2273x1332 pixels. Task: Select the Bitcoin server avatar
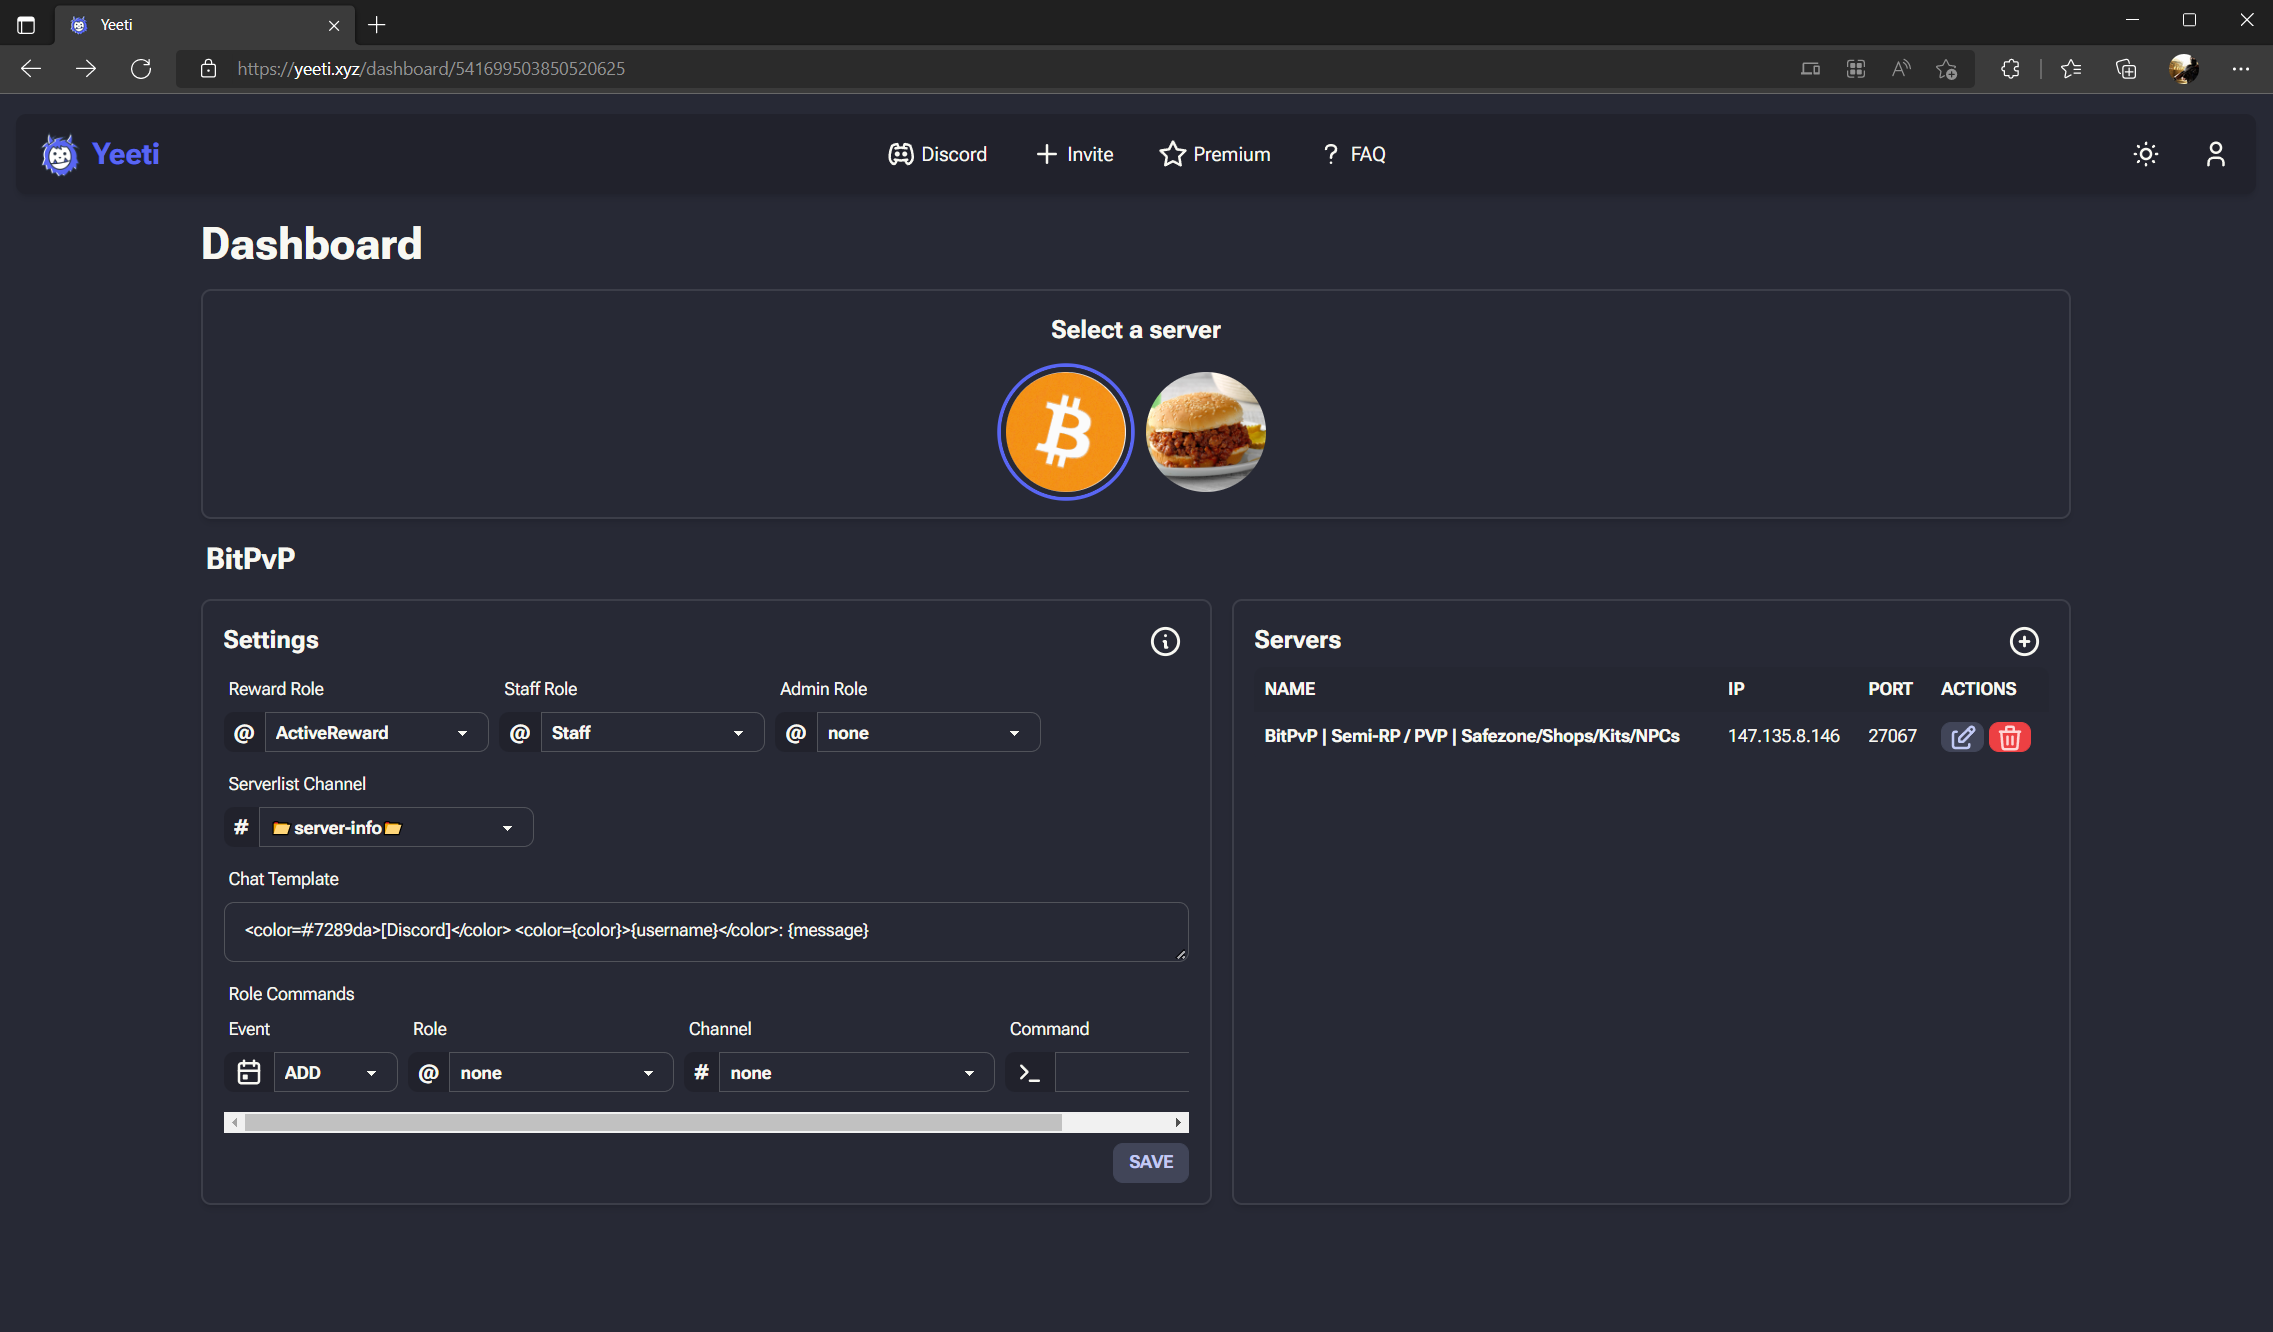tap(1065, 432)
